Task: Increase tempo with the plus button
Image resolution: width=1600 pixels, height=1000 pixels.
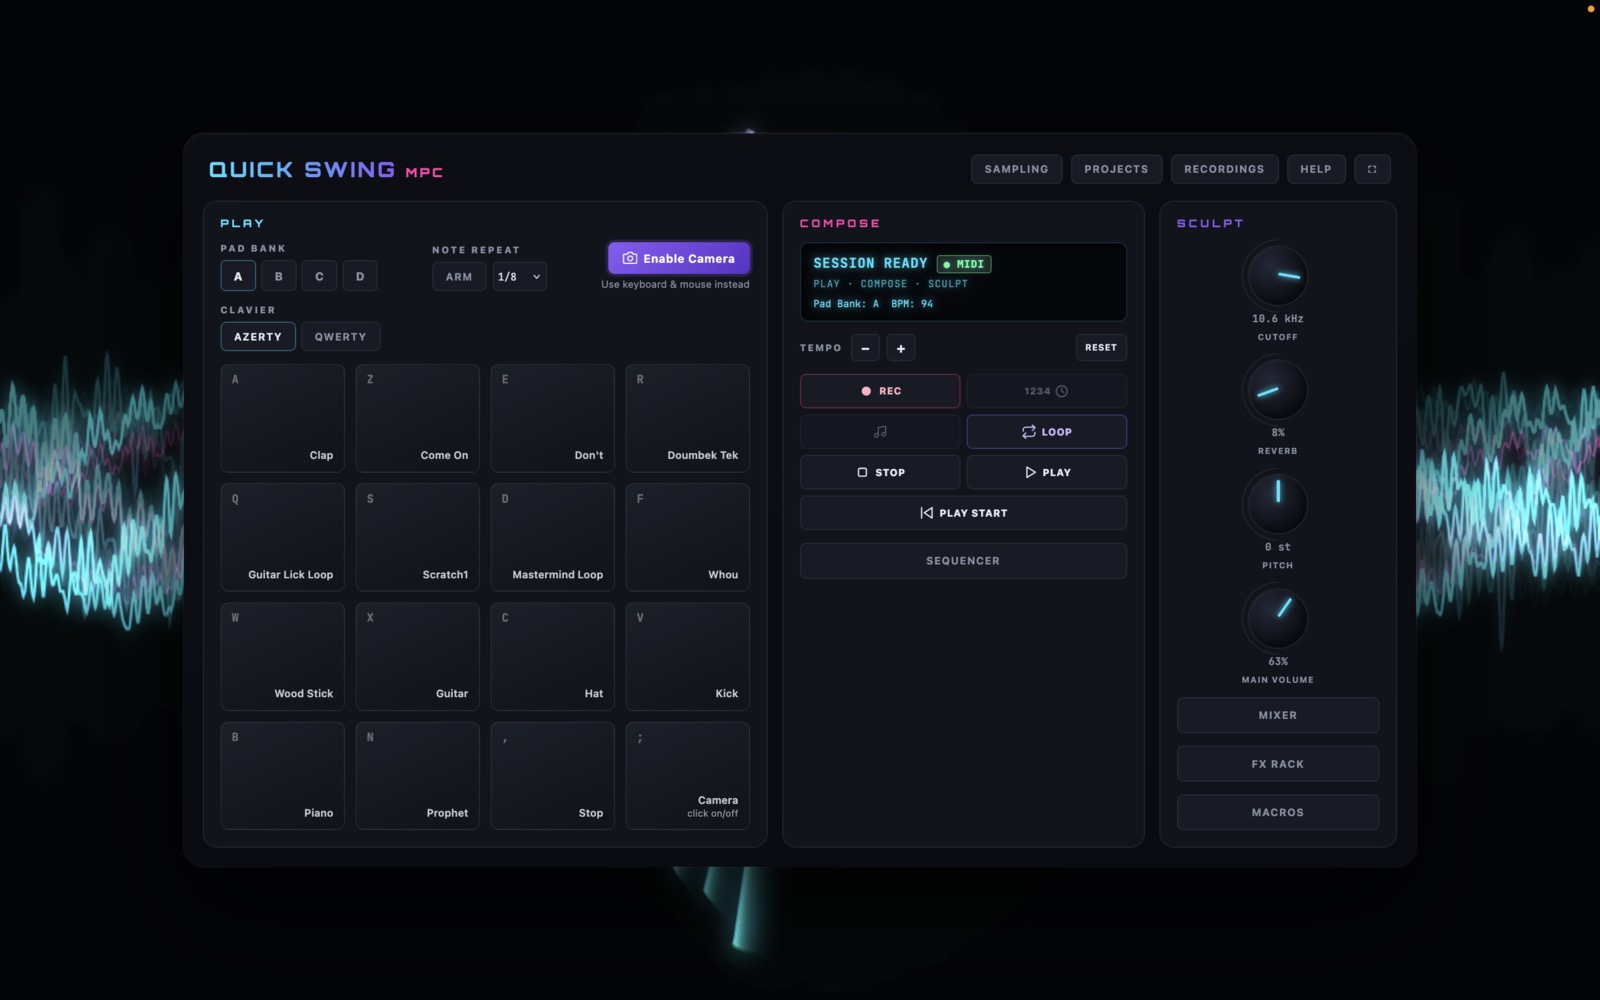Action: point(901,348)
